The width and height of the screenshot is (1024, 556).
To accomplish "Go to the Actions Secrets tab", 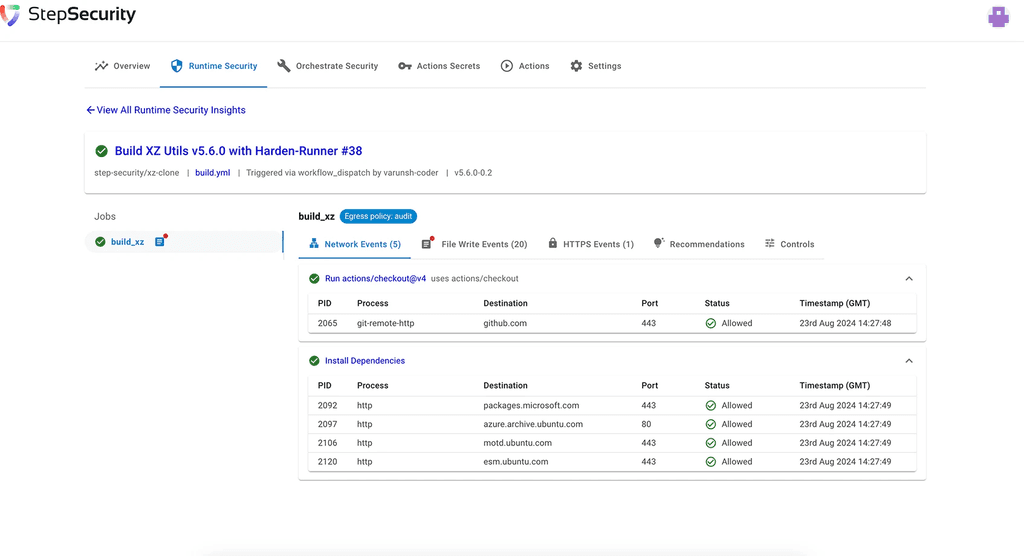I will click(x=439, y=66).
